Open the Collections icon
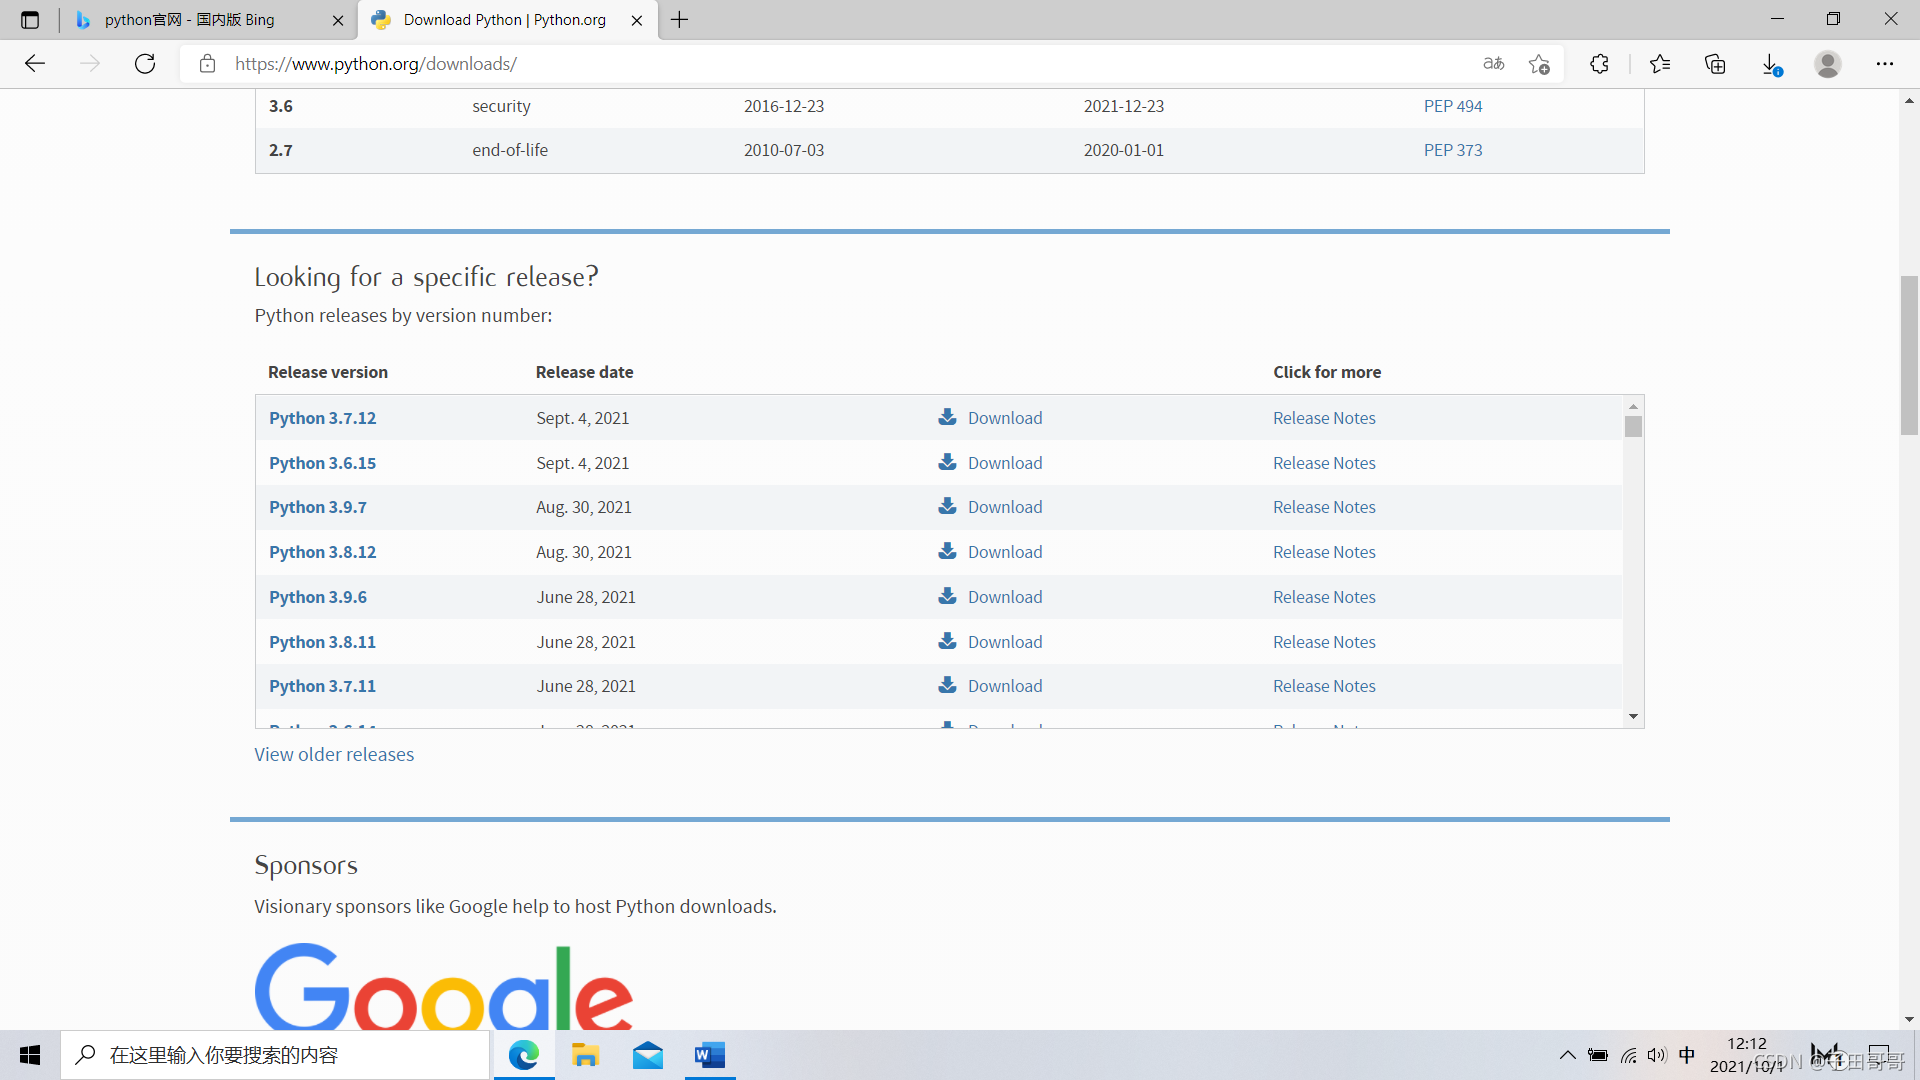Viewport: 1920px width, 1080px height. point(1715,64)
